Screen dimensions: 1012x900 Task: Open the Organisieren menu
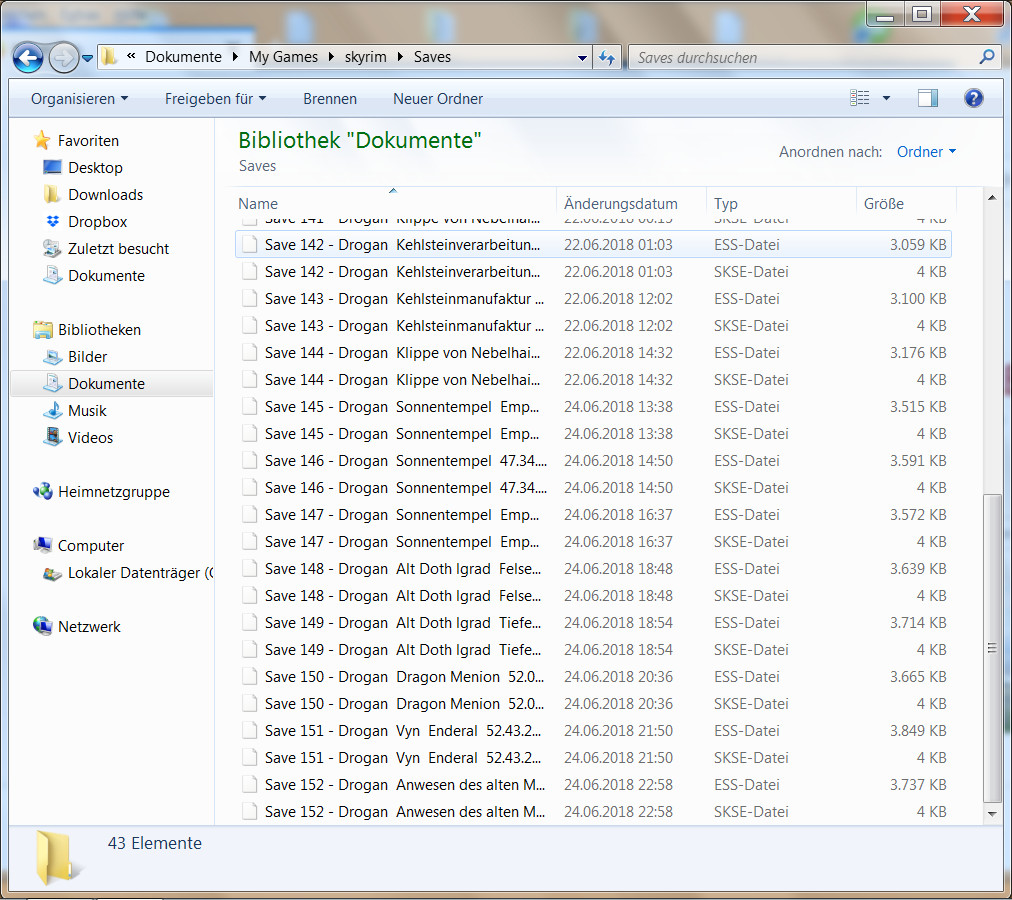79,99
